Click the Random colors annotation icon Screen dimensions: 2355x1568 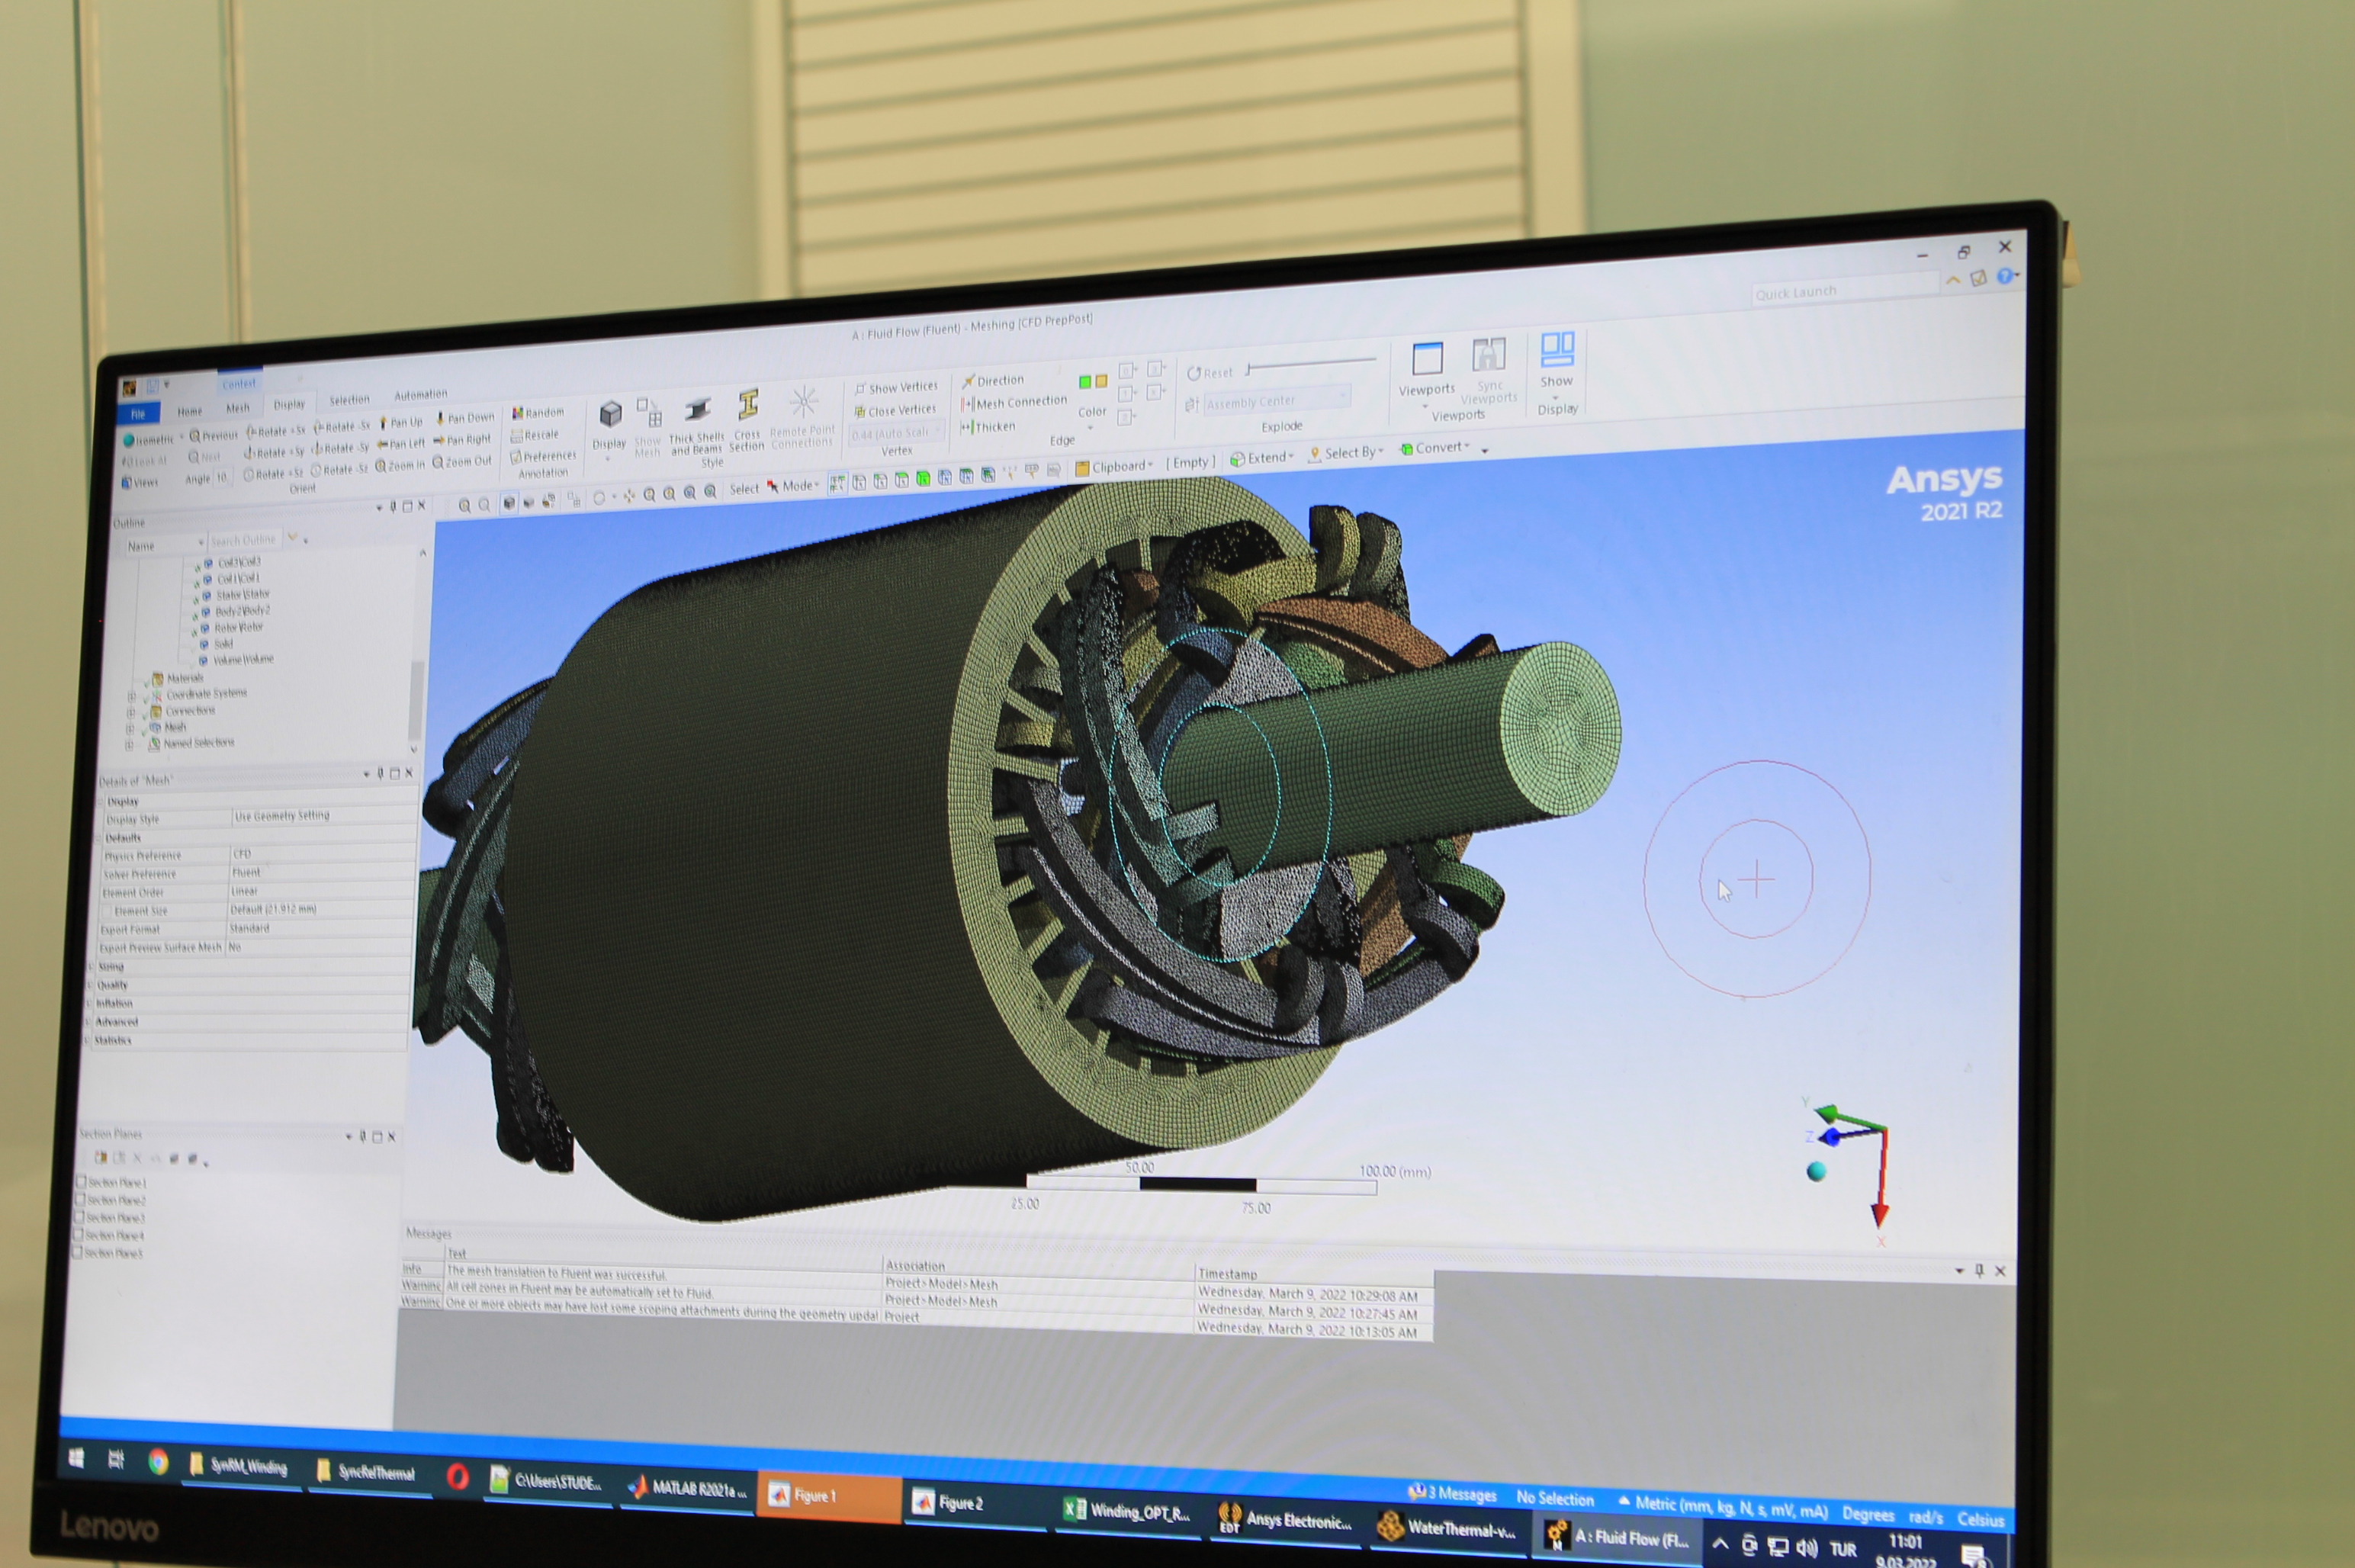click(518, 413)
